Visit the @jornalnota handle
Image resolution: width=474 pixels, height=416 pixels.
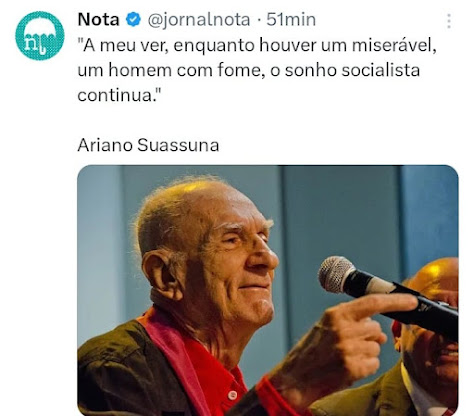pyautogui.click(x=199, y=20)
